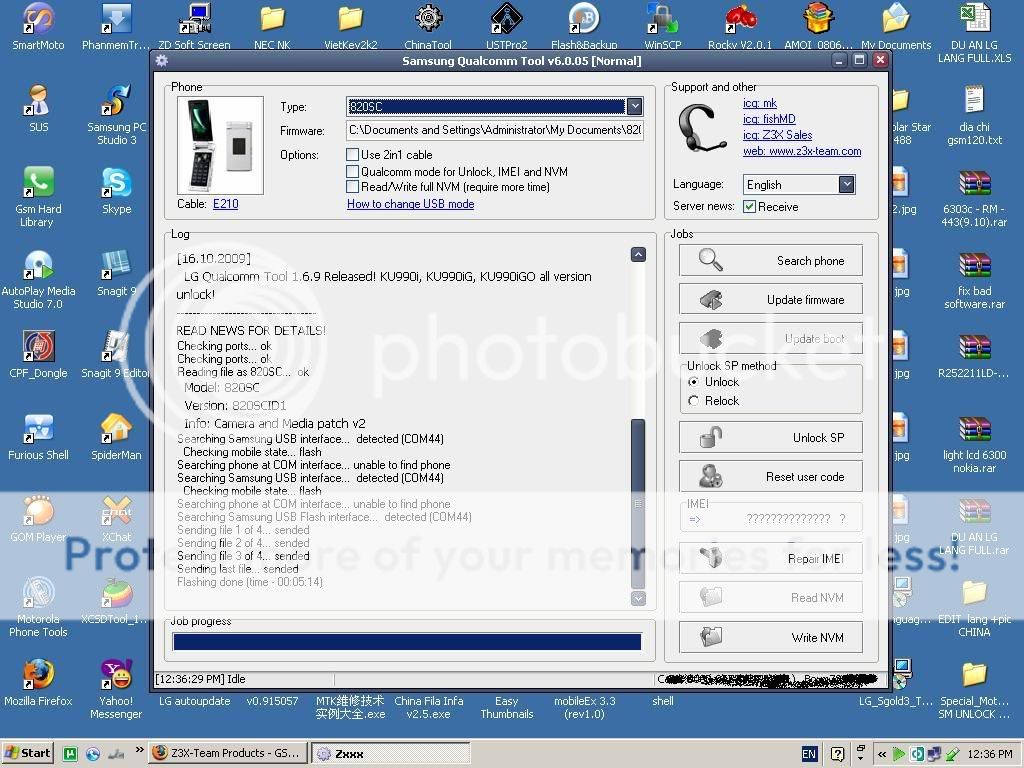Click the Write NVM button
This screenshot has width=1024, height=768.
point(771,637)
